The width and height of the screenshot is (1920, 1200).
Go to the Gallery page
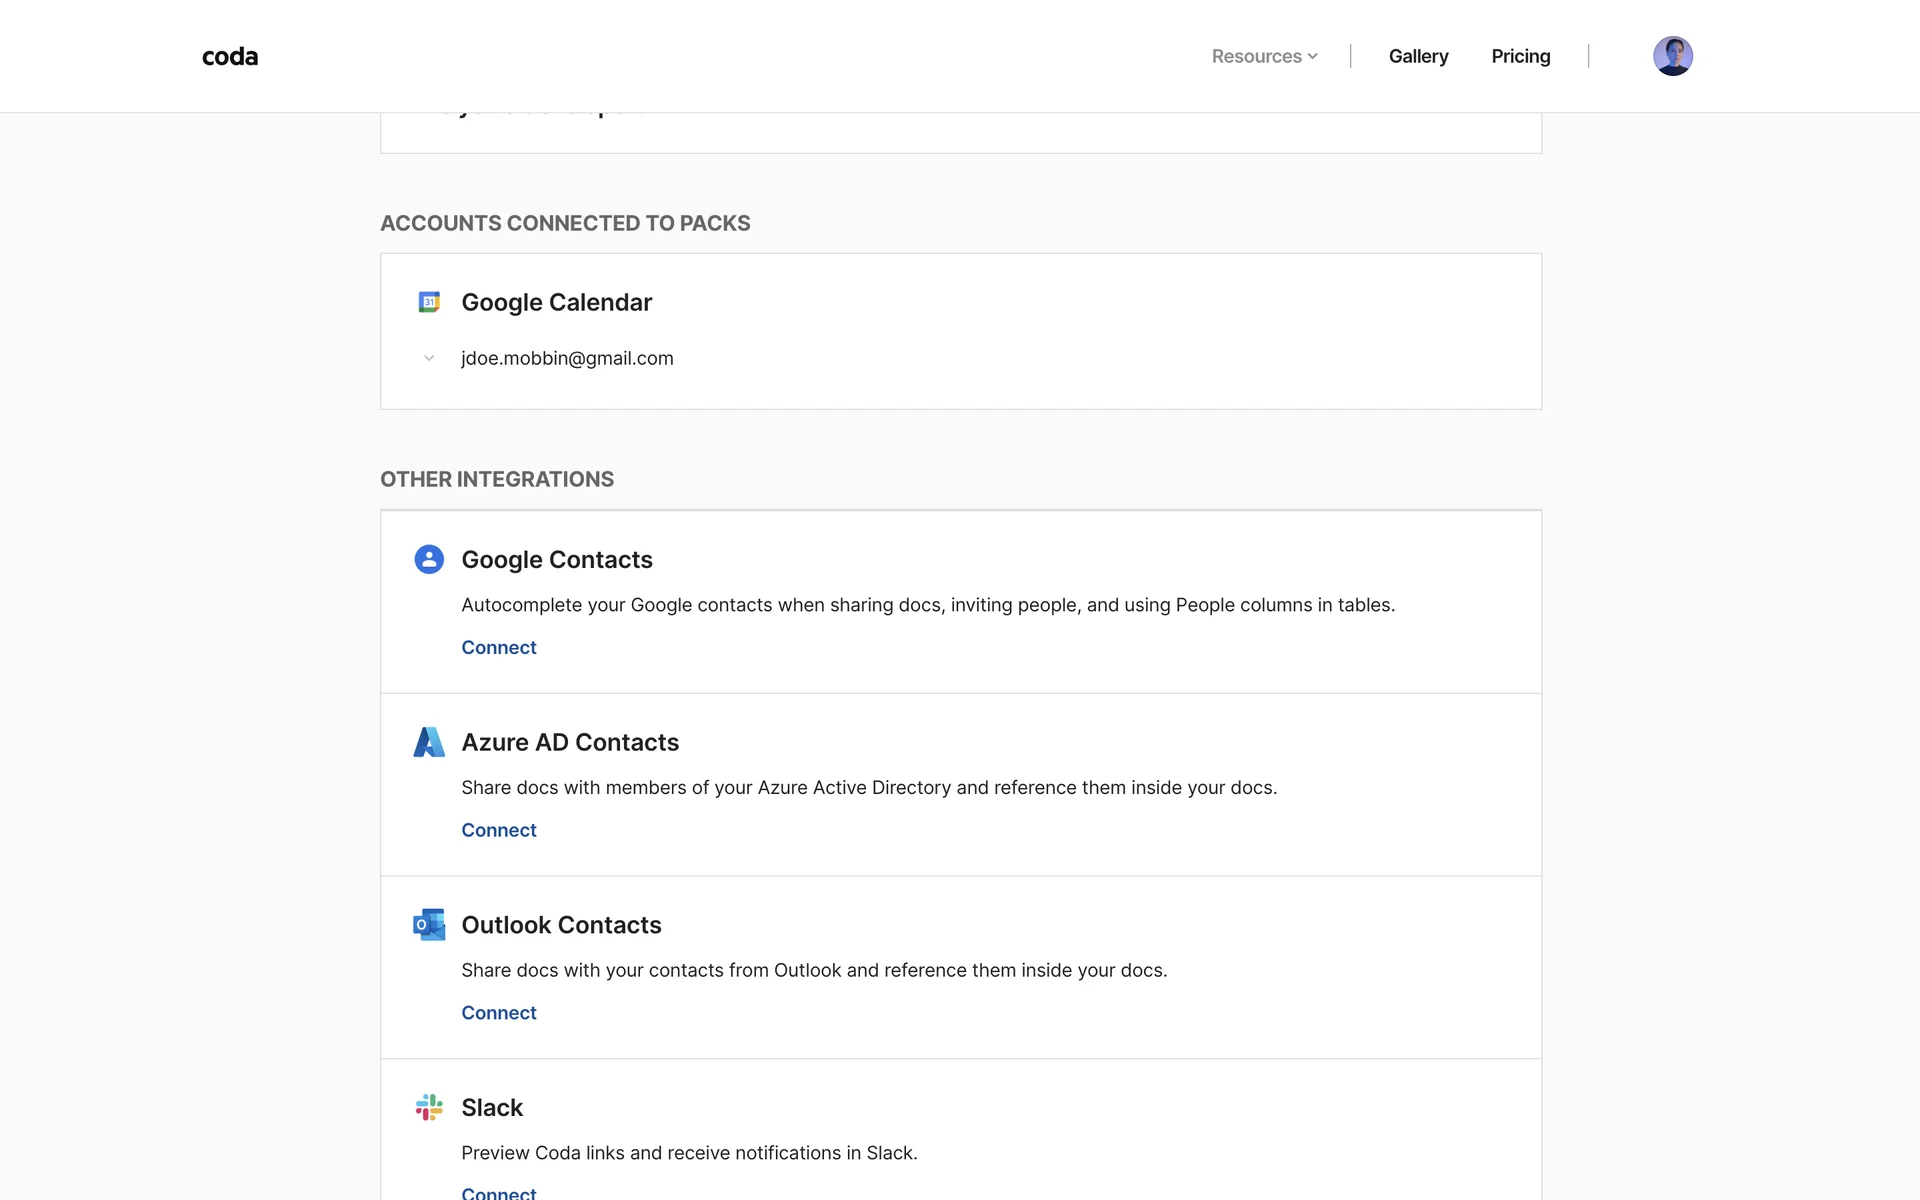[1418, 57]
